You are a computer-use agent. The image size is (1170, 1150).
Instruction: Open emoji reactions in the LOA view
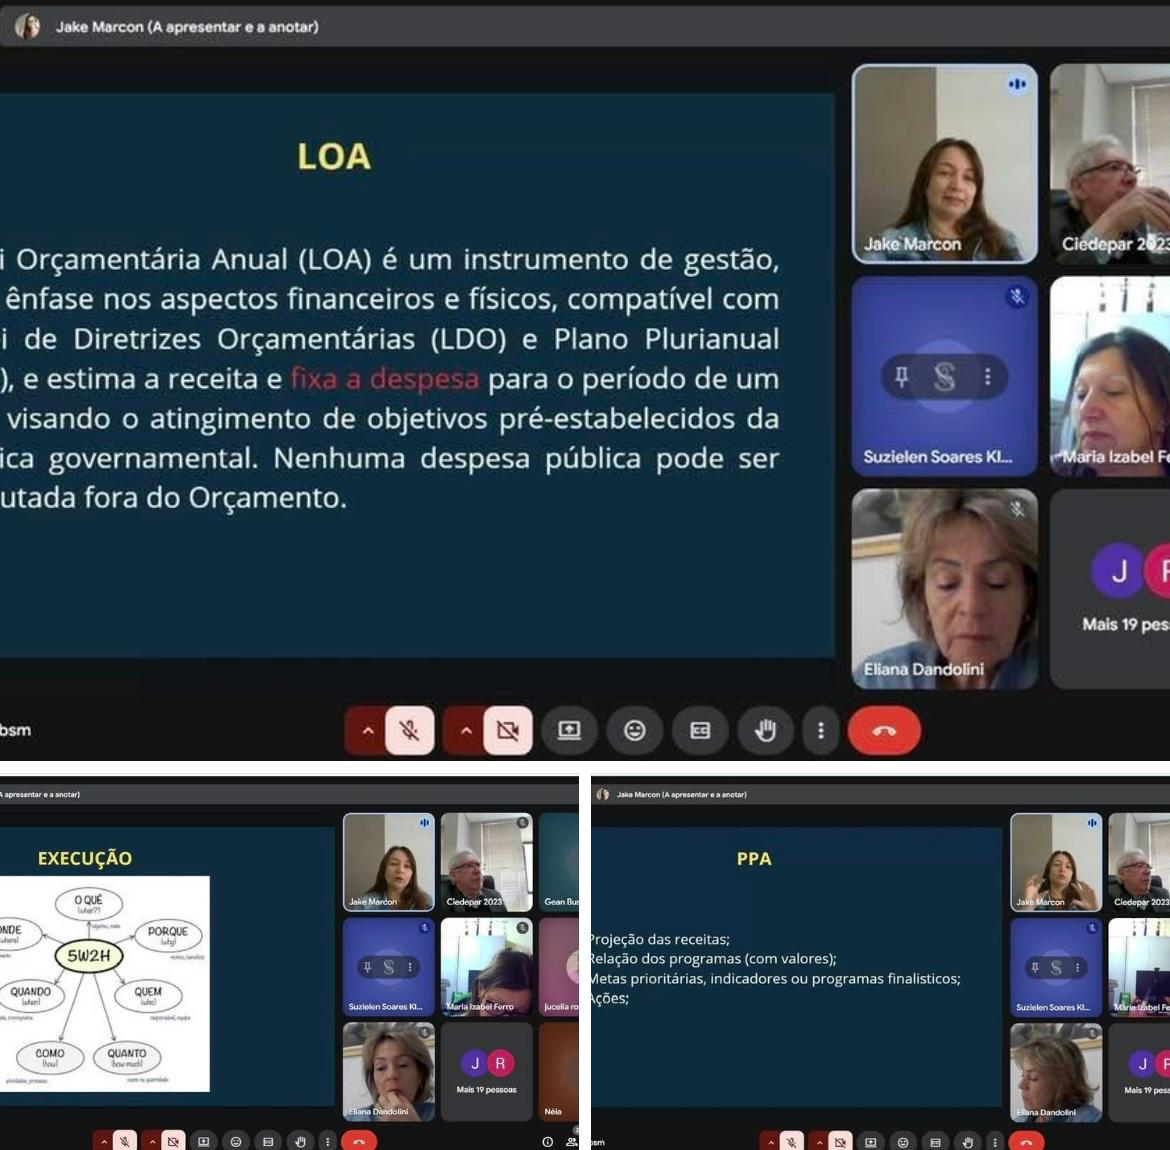(634, 730)
